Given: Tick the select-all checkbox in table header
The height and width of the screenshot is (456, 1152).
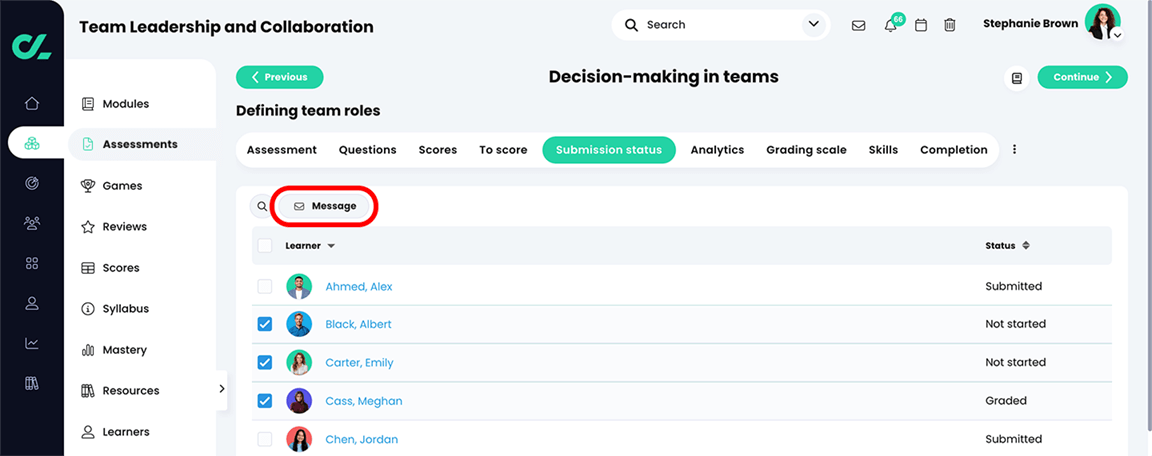Looking at the screenshot, I should click(x=264, y=246).
